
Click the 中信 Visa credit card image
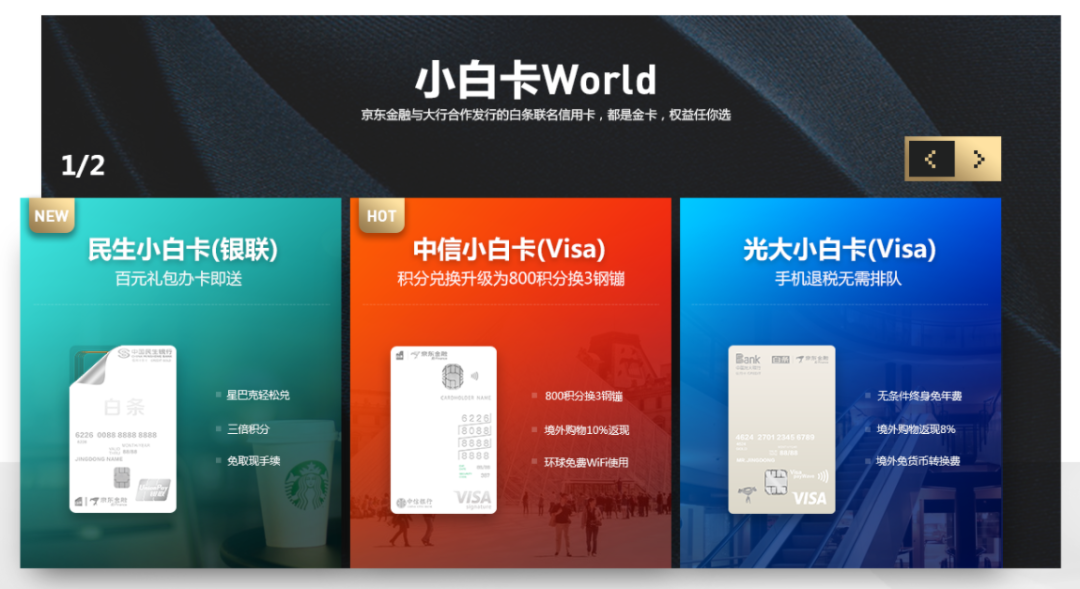(x=444, y=430)
